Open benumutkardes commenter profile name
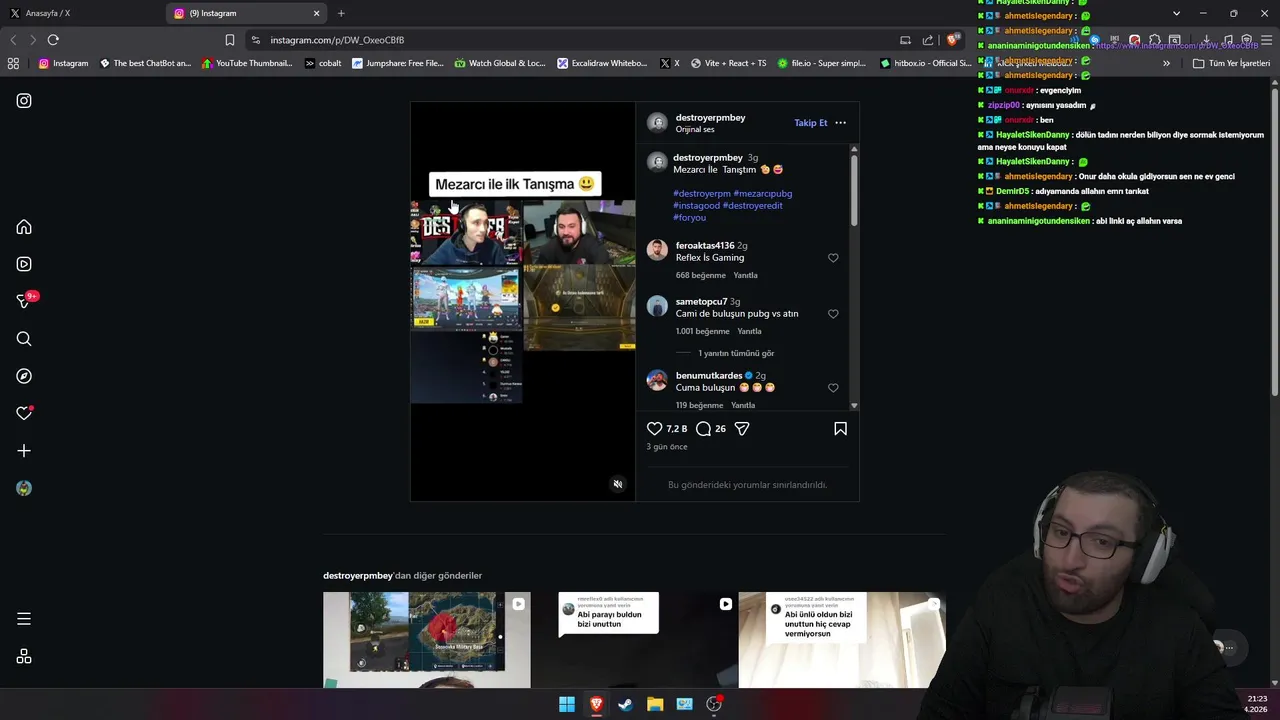 click(x=709, y=376)
